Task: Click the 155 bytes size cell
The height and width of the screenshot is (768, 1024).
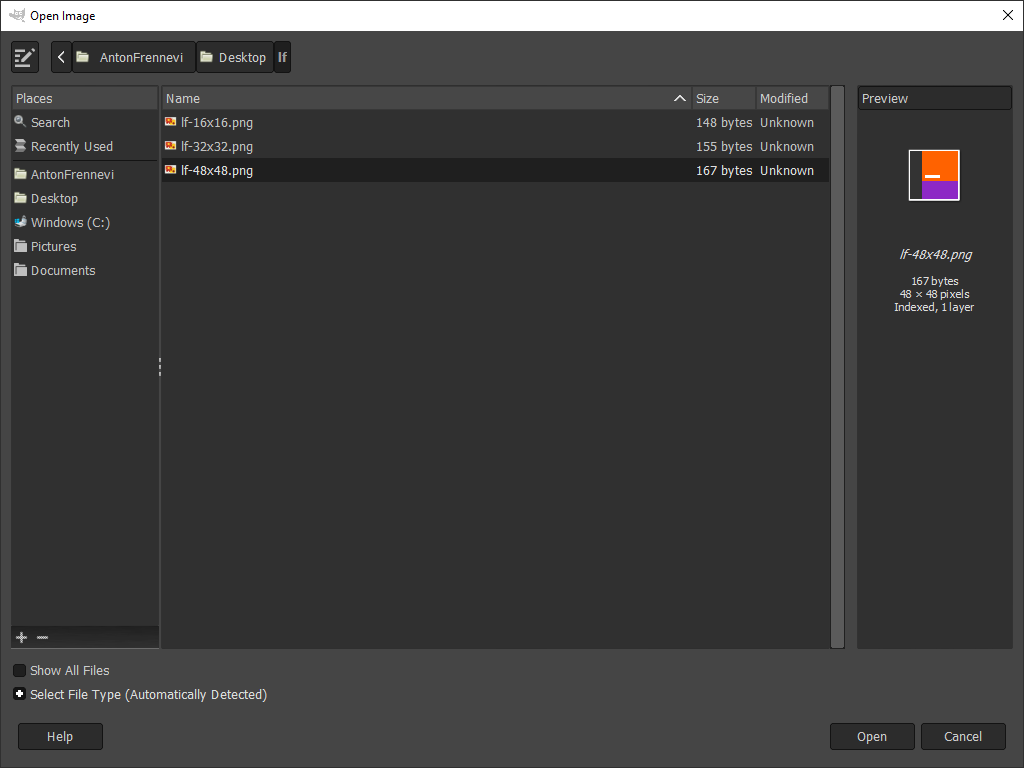Action: click(724, 147)
